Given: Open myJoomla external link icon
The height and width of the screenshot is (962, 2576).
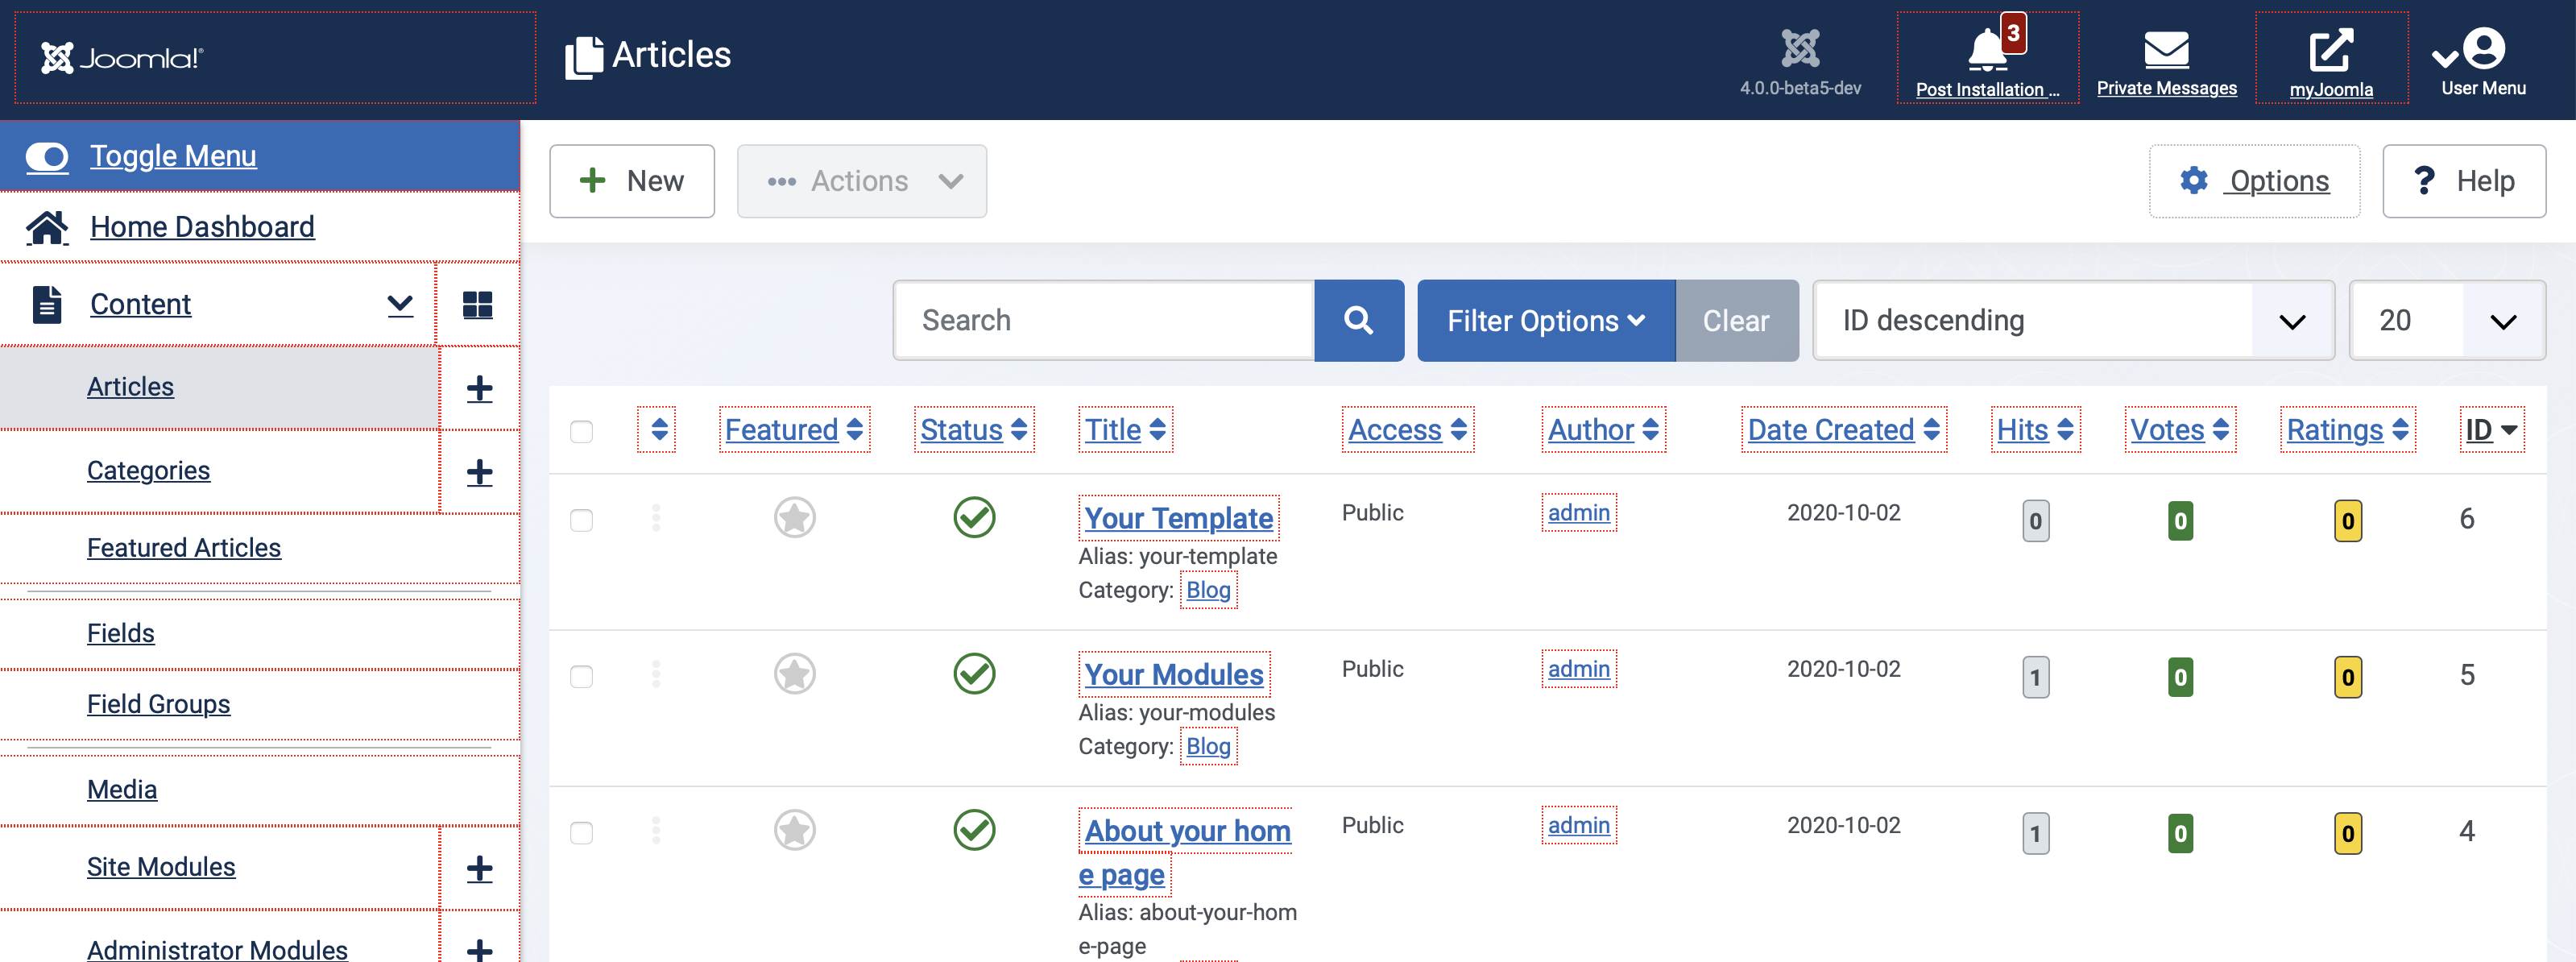Looking at the screenshot, I should (2330, 50).
